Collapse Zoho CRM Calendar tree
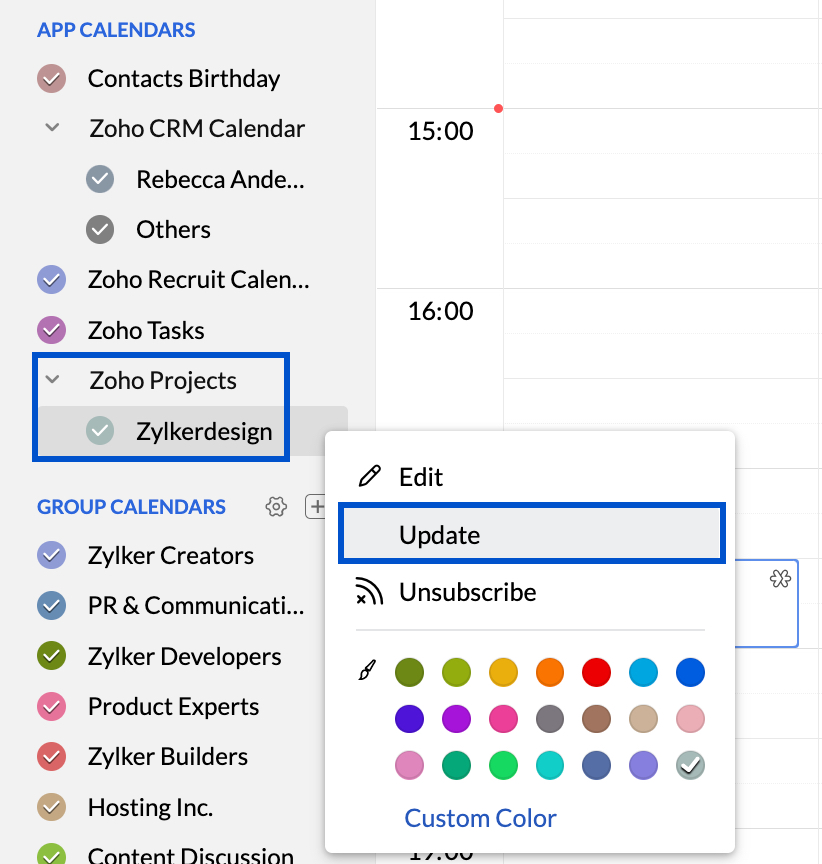The image size is (822, 864). click(53, 128)
